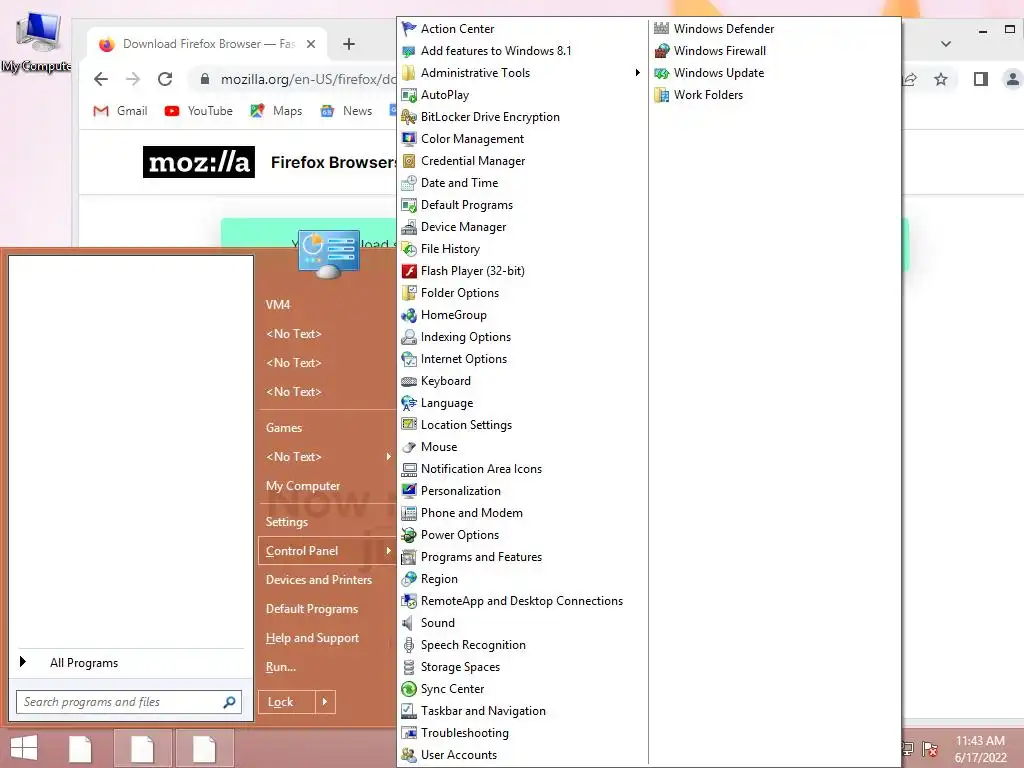Screen dimensions: 1024x768
Task: Open the Windows Firewall icon
Action: tap(662, 51)
